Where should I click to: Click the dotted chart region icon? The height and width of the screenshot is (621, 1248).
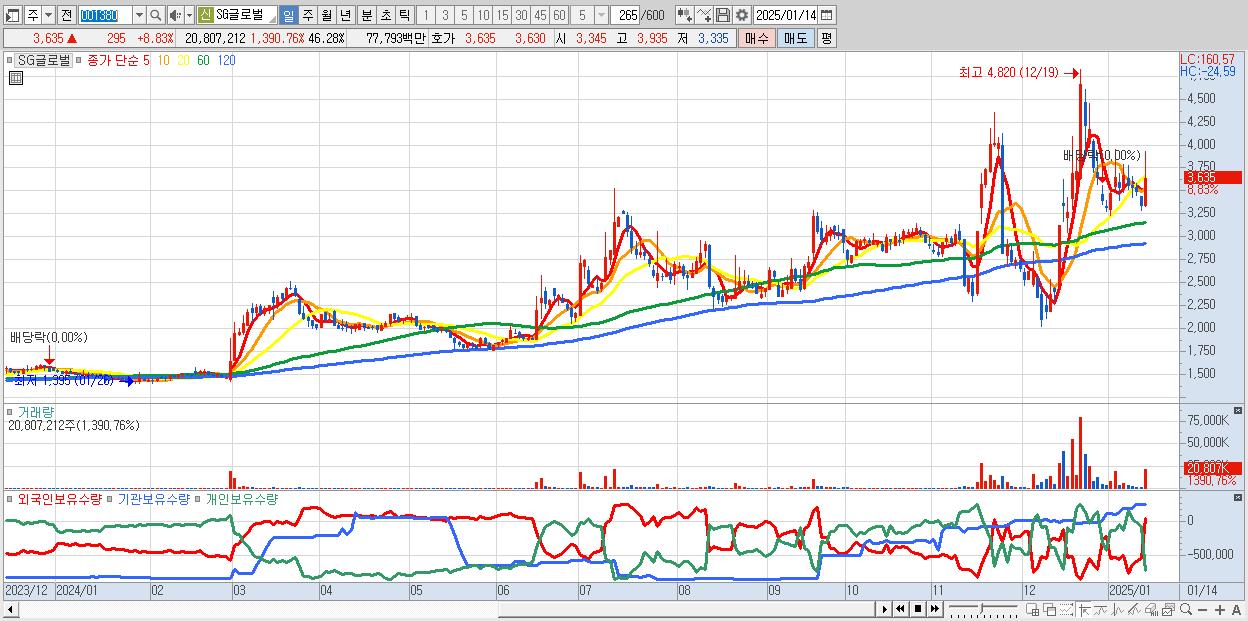(1067, 609)
